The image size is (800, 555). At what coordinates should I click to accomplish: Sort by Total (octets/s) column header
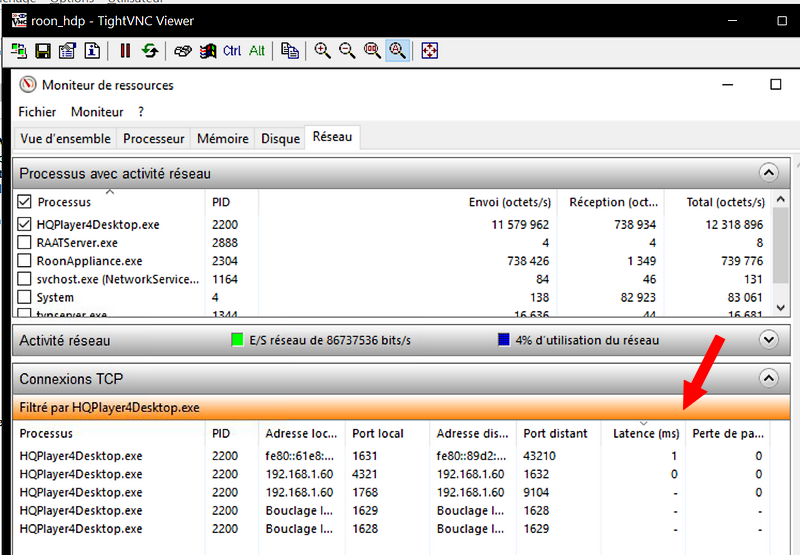pos(717,202)
